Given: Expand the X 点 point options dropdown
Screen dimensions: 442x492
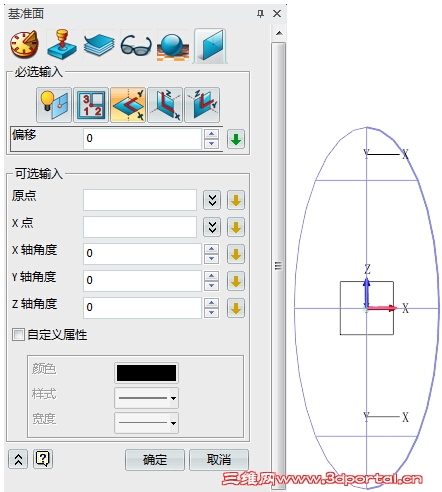Looking at the screenshot, I should pos(212,227).
